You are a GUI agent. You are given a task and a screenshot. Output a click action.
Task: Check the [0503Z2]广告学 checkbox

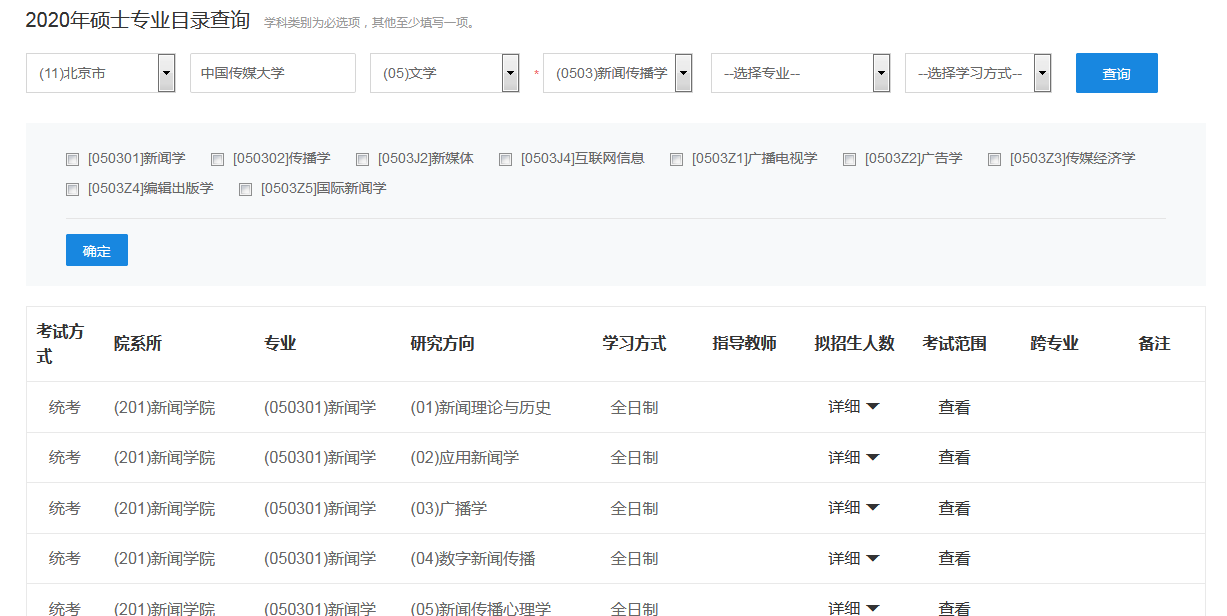[x=849, y=159]
